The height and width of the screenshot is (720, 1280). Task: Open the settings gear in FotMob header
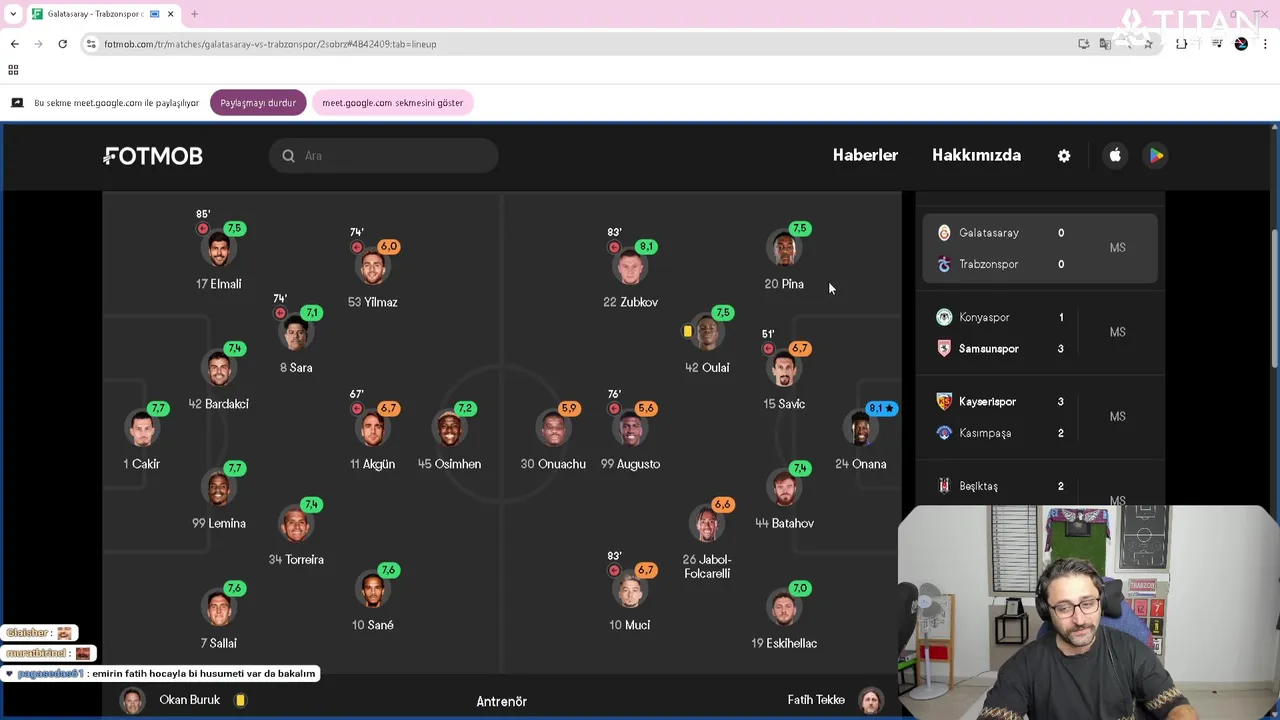(x=1064, y=156)
